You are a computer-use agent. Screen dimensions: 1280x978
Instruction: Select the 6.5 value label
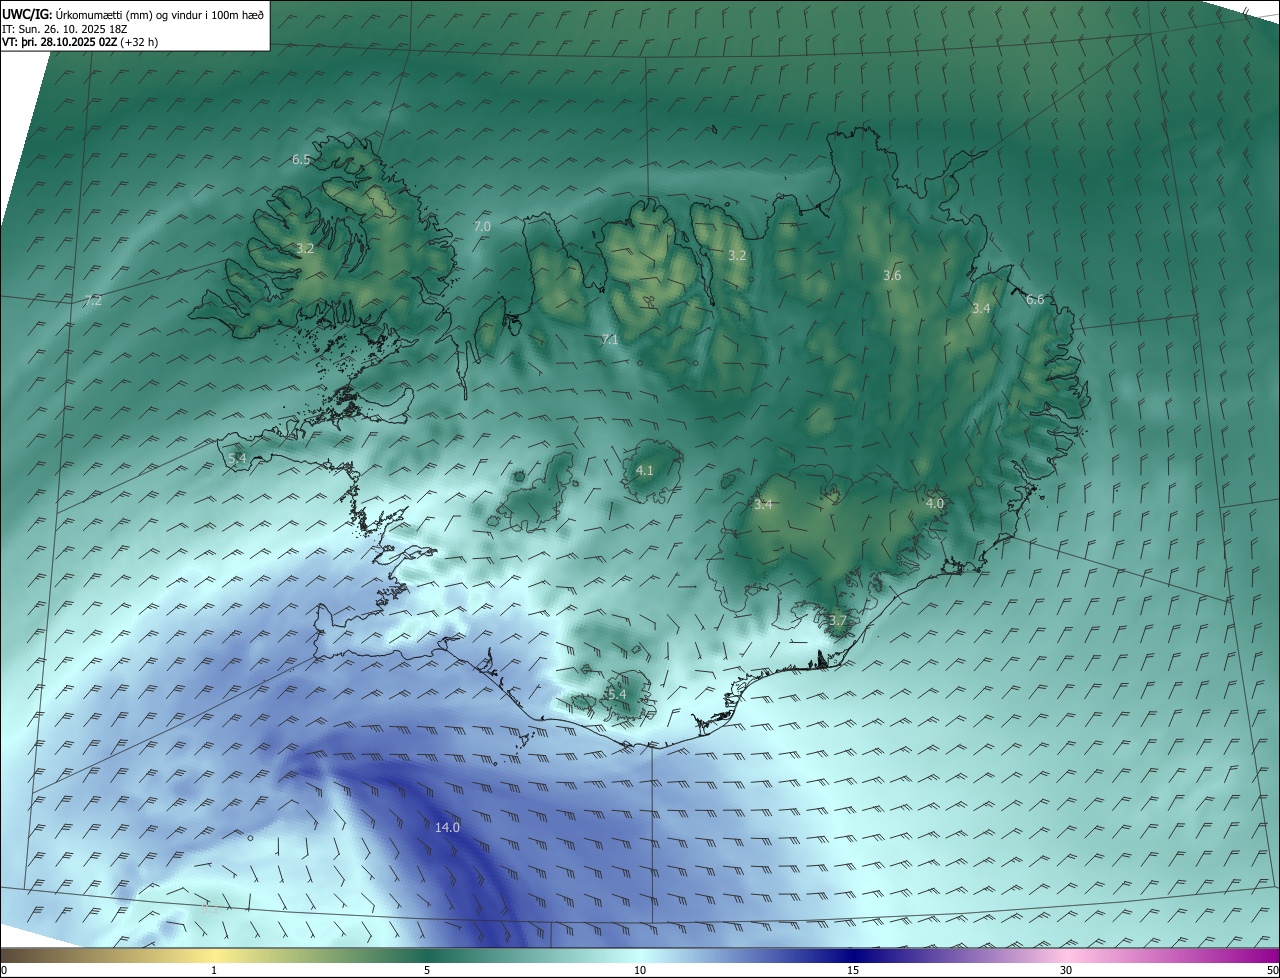[x=301, y=160]
